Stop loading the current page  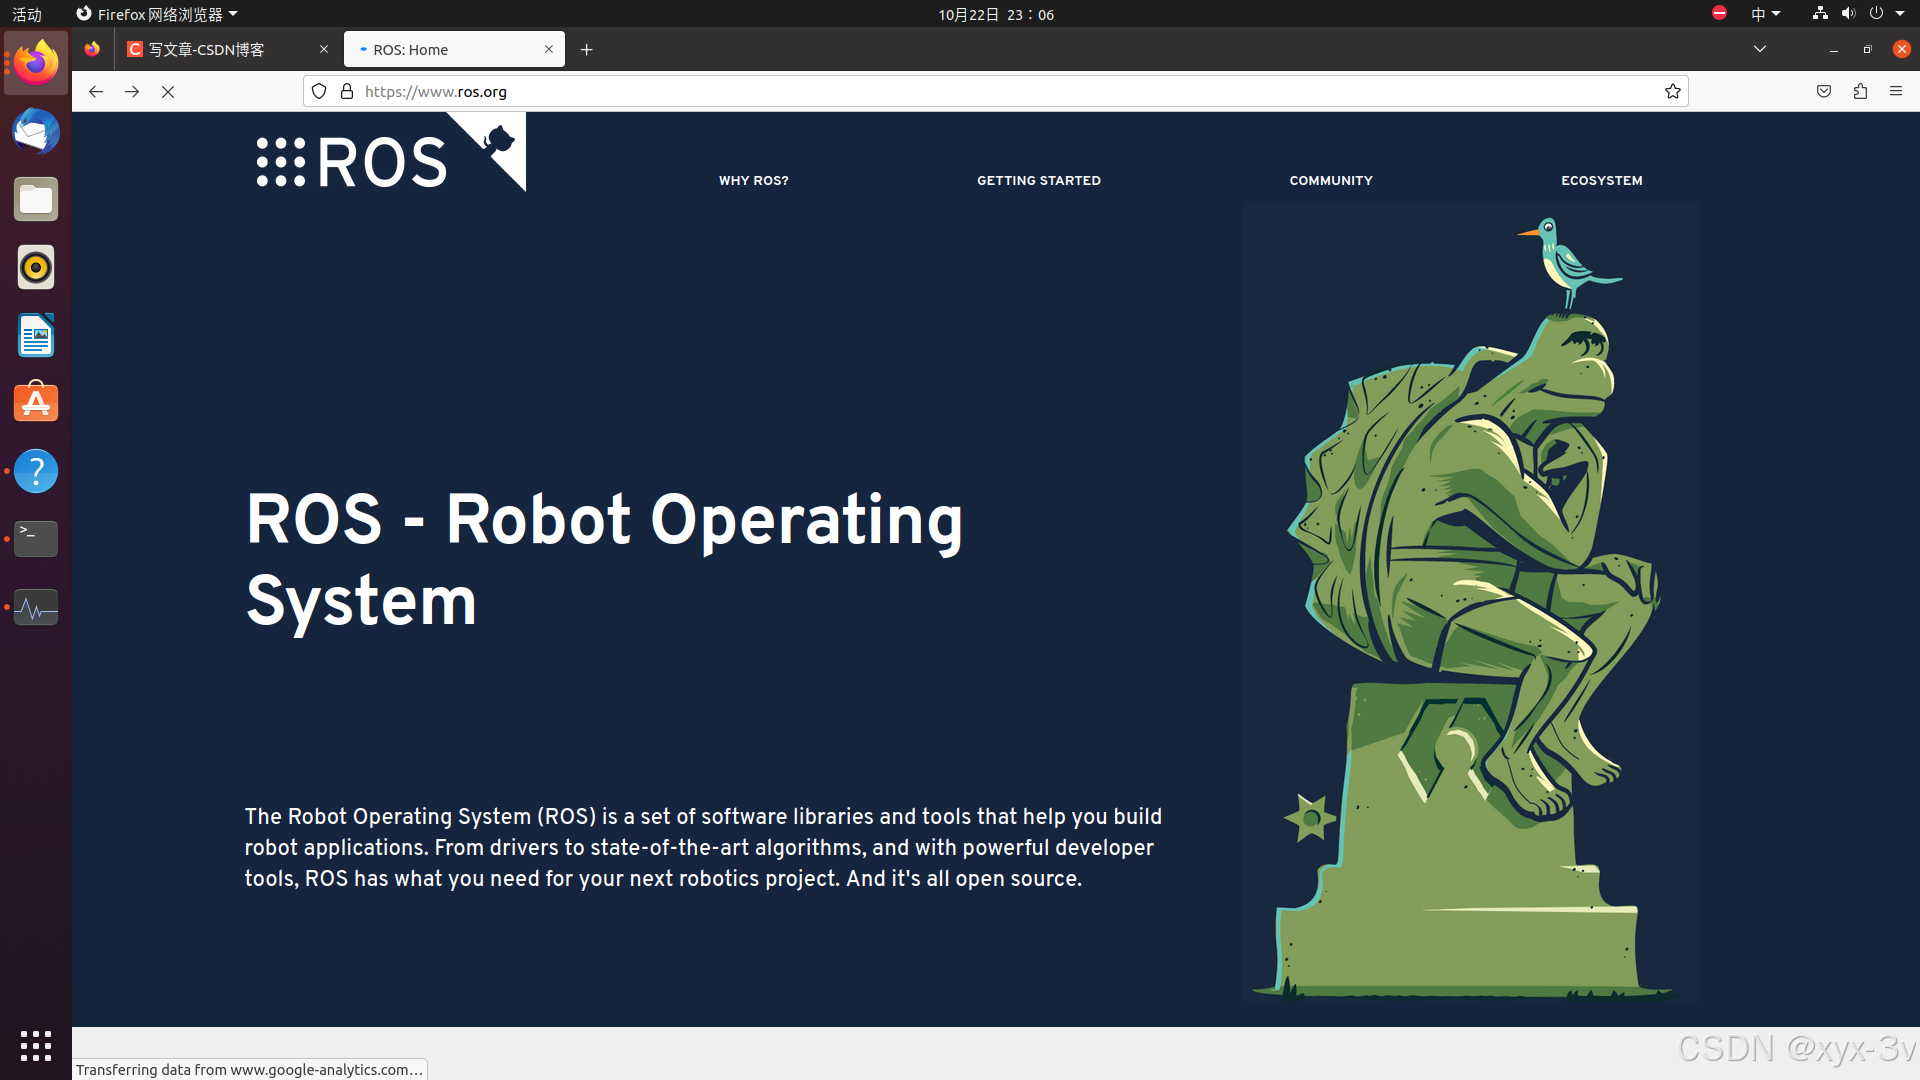pyautogui.click(x=168, y=91)
